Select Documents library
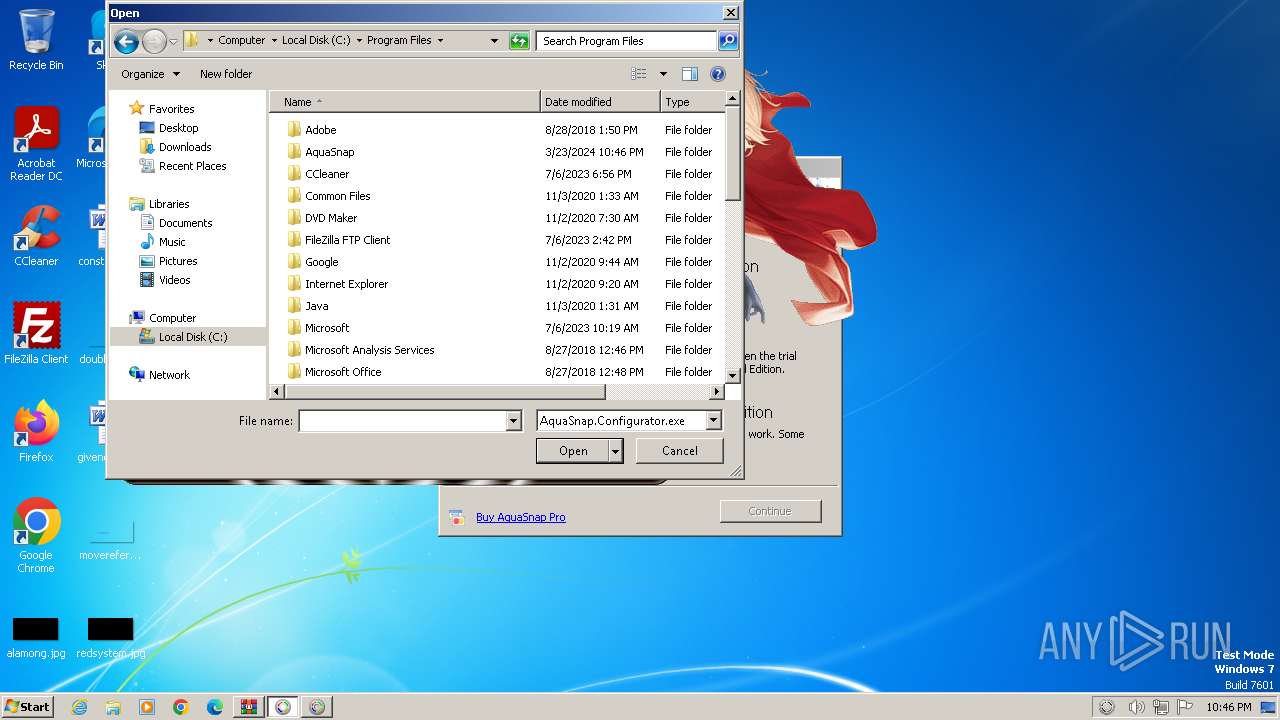The height and width of the screenshot is (720, 1280). (x=185, y=223)
